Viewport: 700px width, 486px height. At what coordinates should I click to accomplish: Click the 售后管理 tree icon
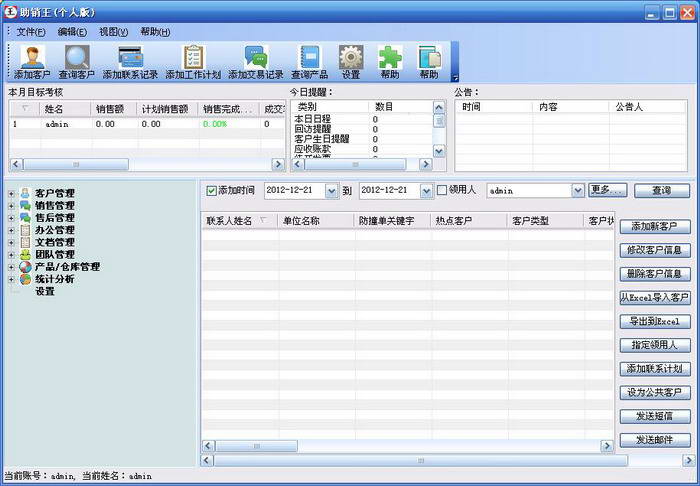pyautogui.click(x=25, y=218)
